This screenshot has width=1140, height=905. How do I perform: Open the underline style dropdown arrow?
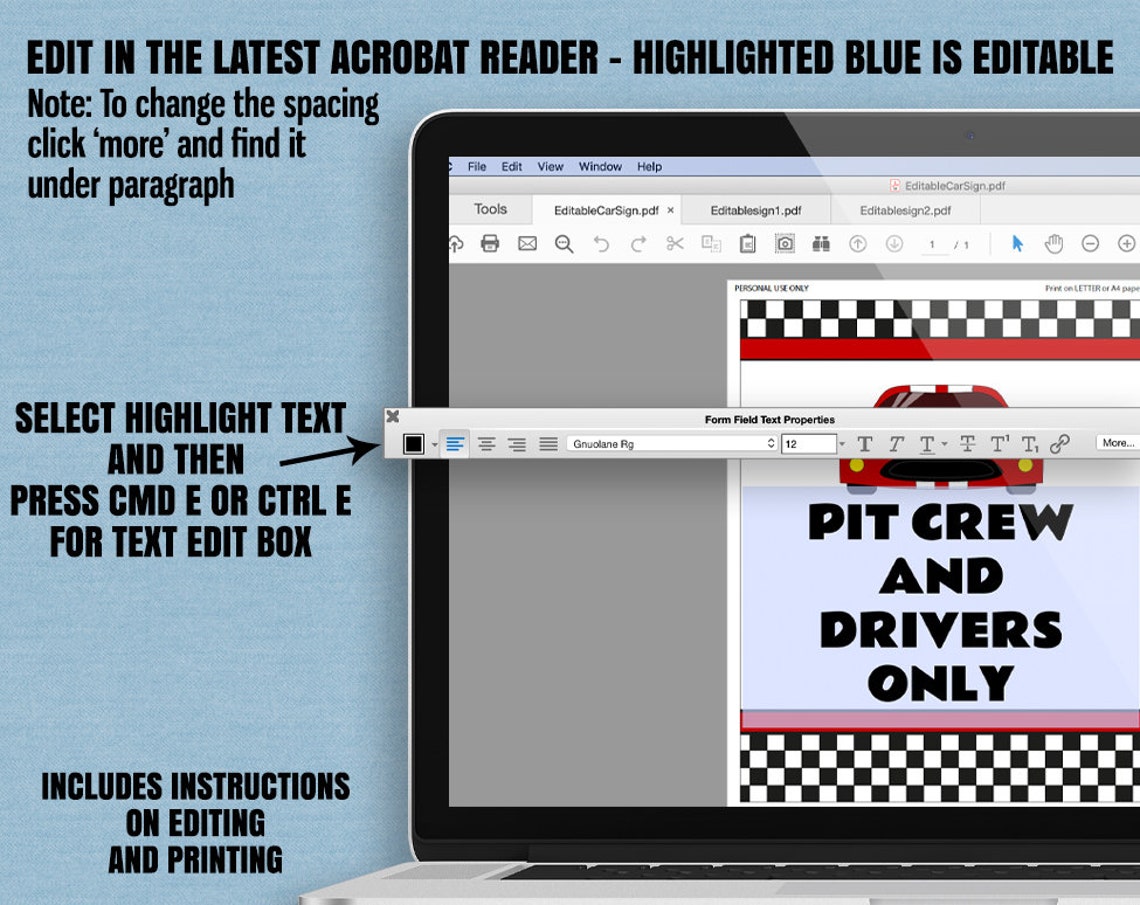tap(942, 444)
